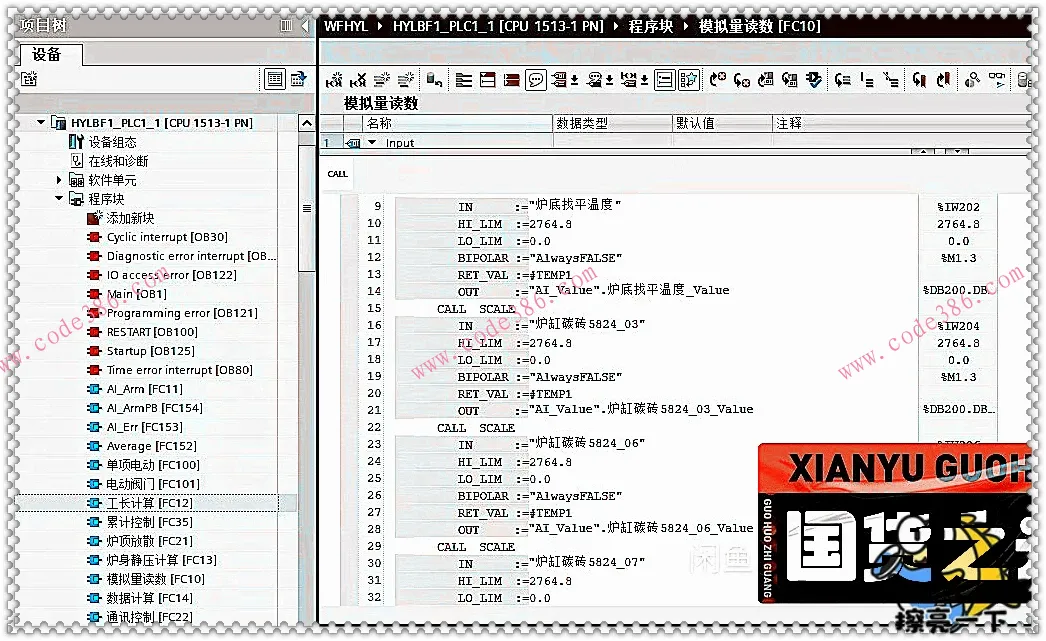
Task: Collapse the HYLBF1_PLC1_1 tree node
Action: coord(41,123)
